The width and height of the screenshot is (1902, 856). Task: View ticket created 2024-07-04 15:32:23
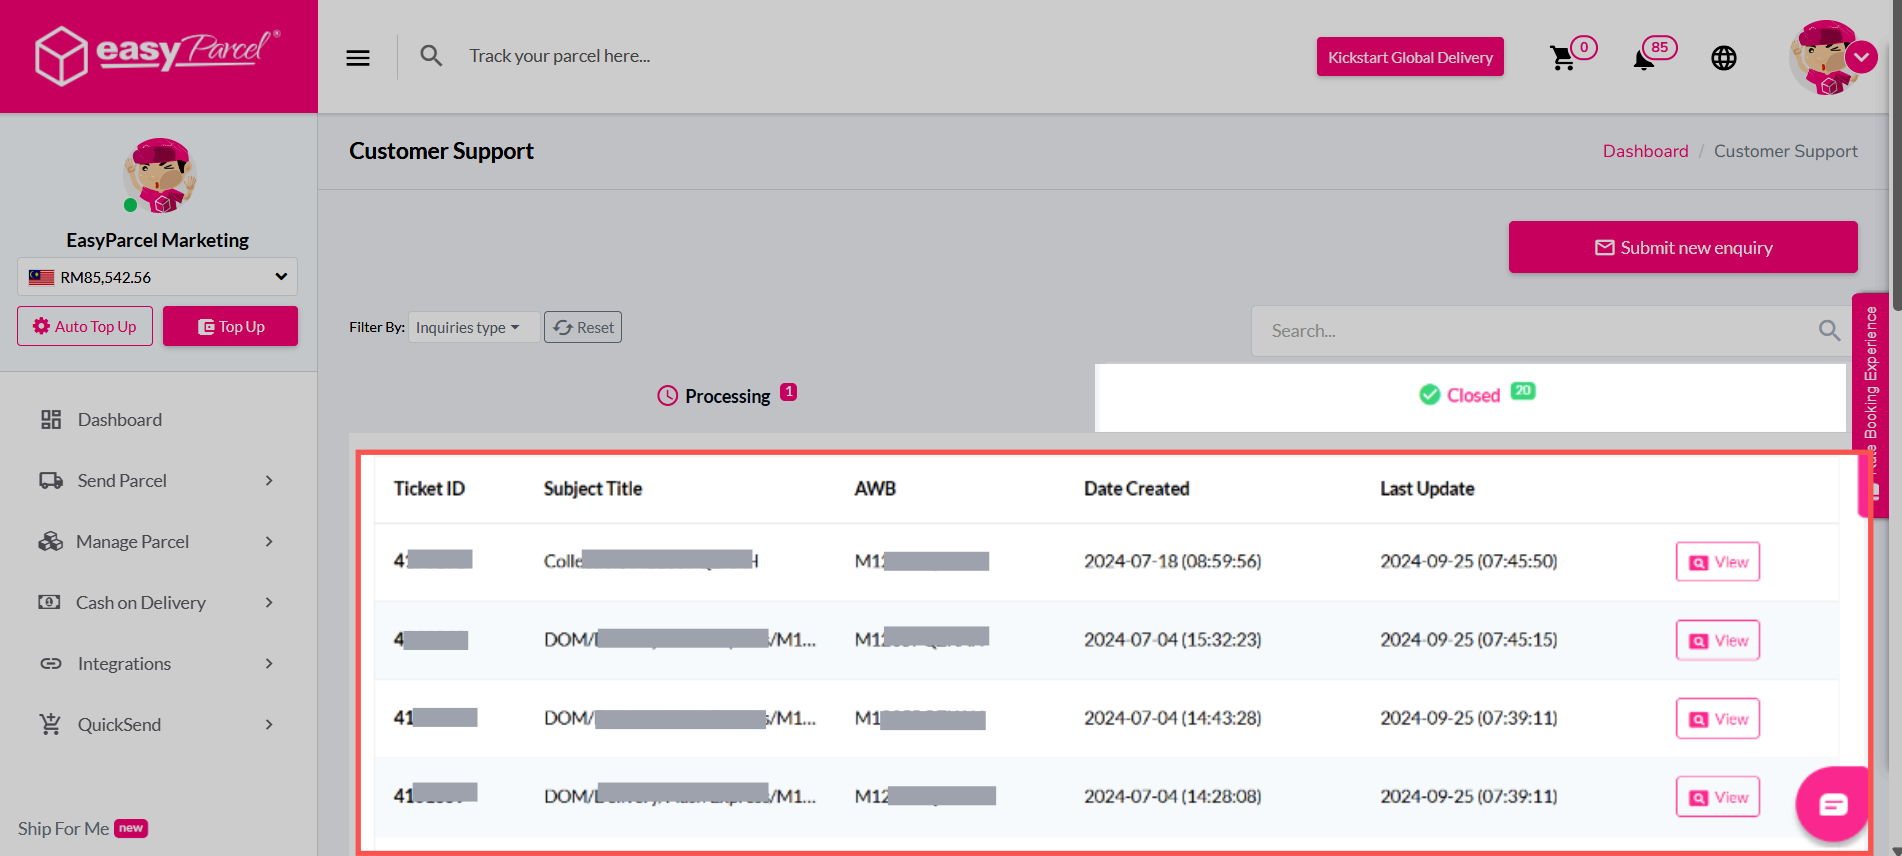[1717, 640]
